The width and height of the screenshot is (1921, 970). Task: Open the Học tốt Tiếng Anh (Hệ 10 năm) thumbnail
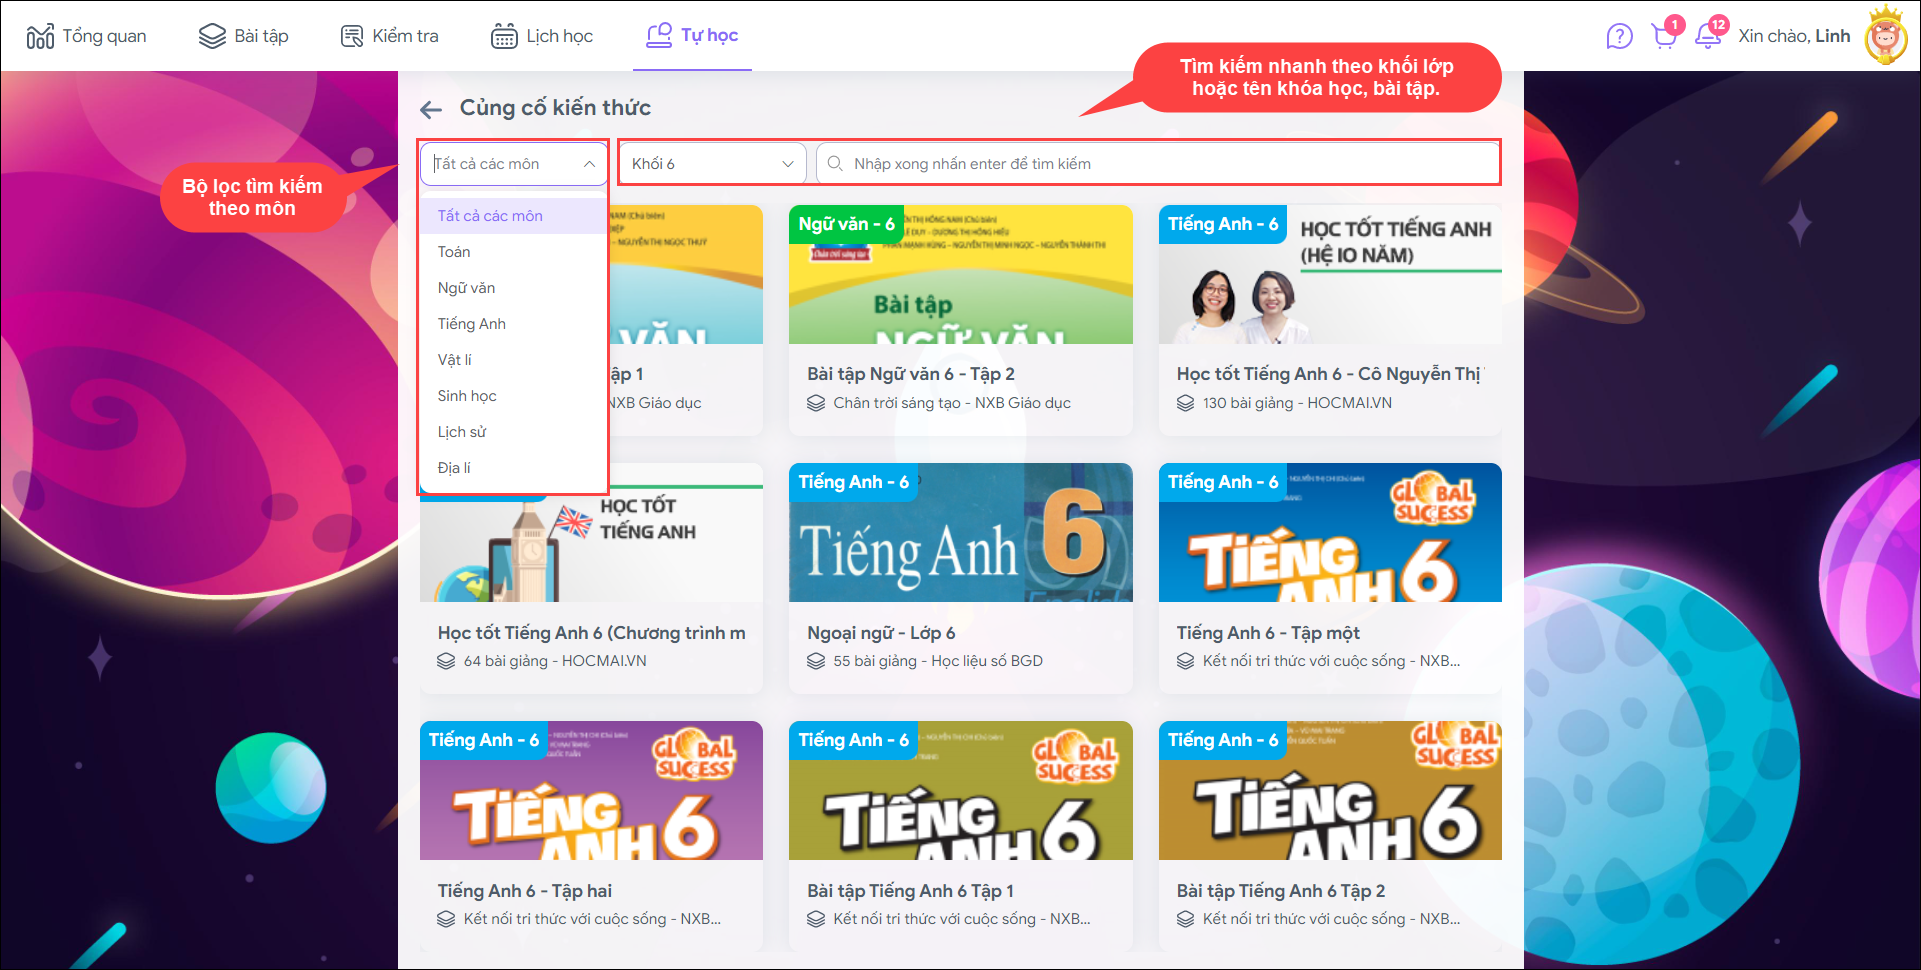[1330, 275]
